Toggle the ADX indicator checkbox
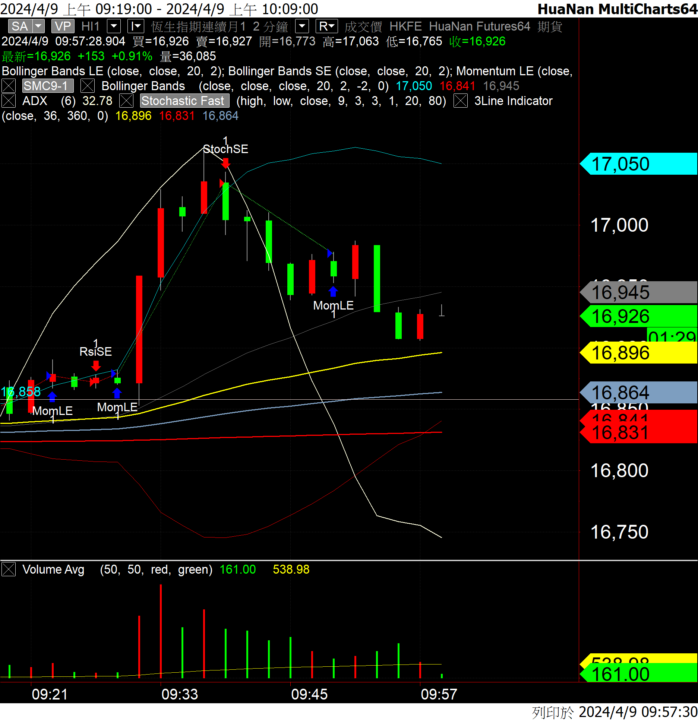Image resolution: width=698 pixels, height=720 pixels. [x=8, y=101]
